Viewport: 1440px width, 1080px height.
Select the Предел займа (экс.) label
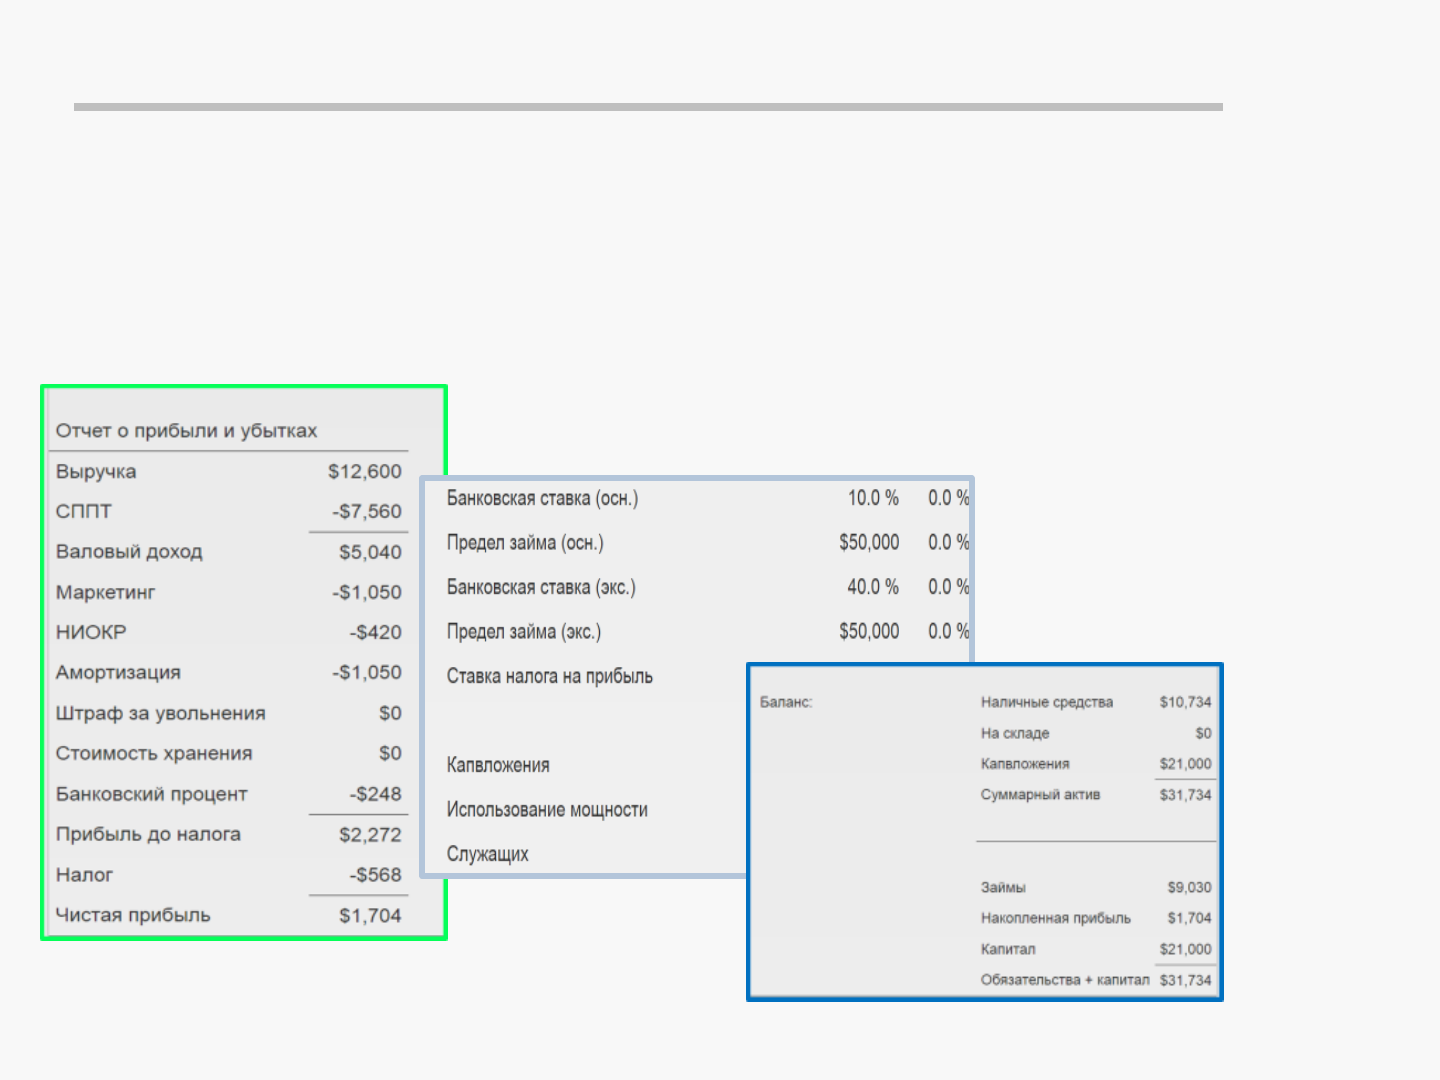(523, 632)
